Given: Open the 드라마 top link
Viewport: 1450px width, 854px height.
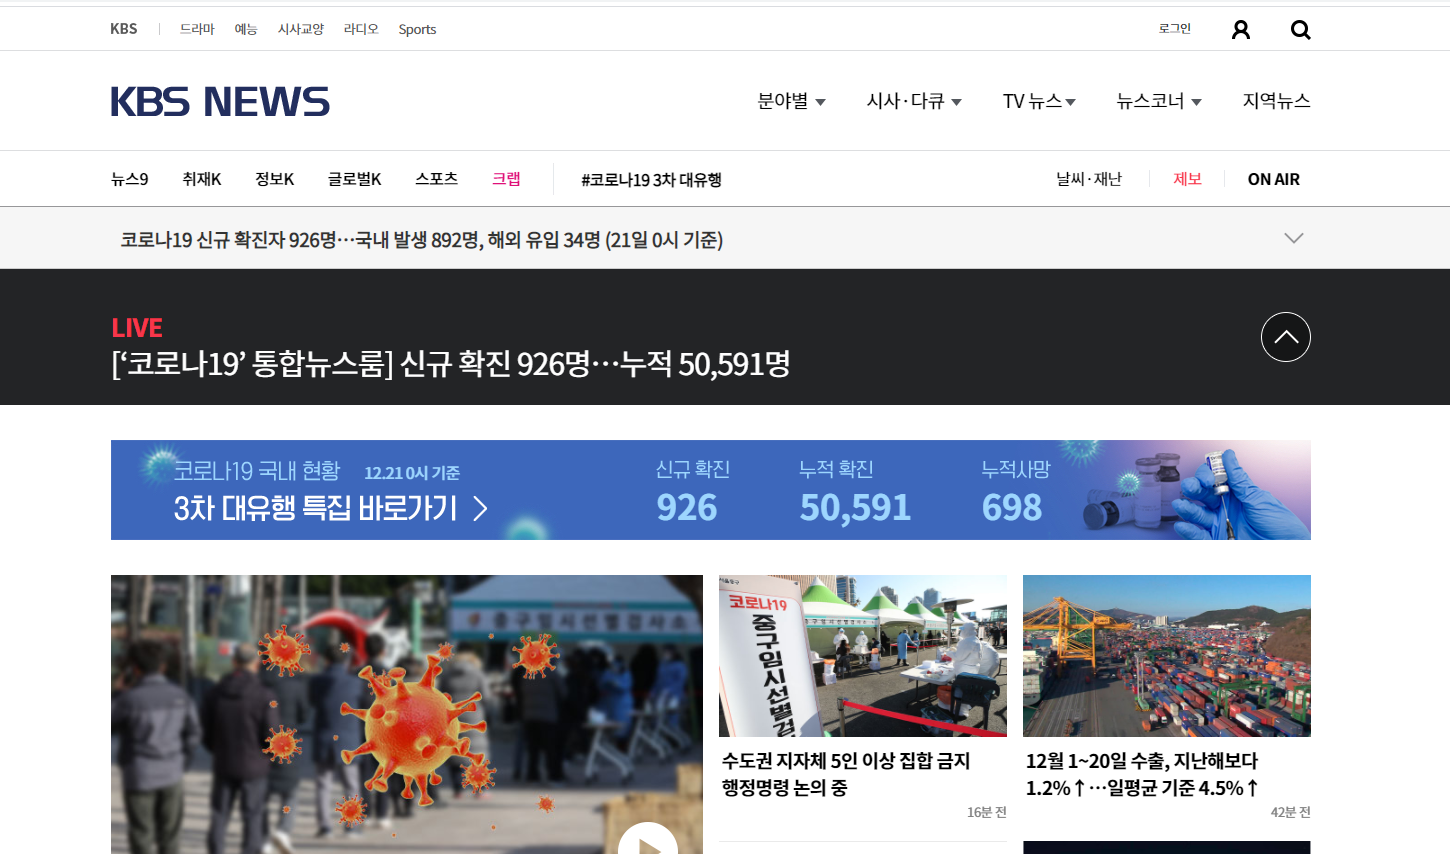Looking at the screenshot, I should 197,29.
